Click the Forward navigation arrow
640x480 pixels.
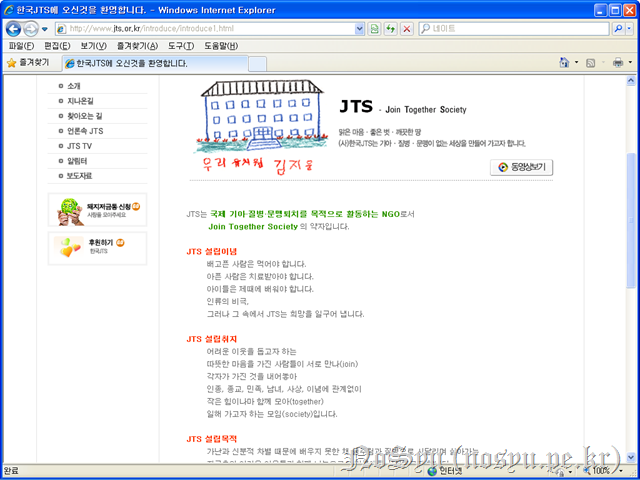pos(31,29)
